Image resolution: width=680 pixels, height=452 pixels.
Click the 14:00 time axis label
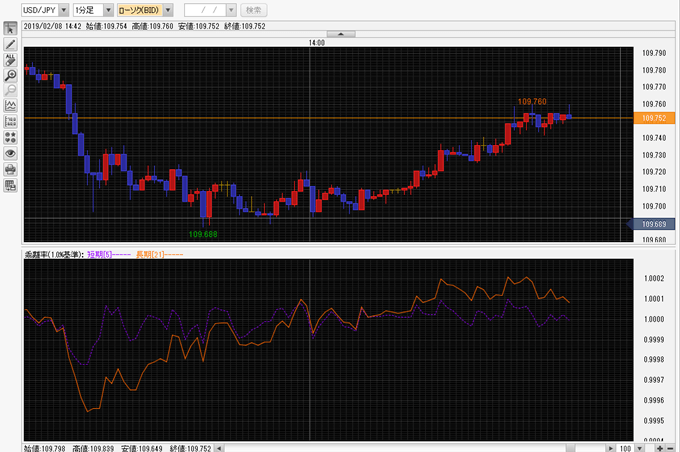317,43
